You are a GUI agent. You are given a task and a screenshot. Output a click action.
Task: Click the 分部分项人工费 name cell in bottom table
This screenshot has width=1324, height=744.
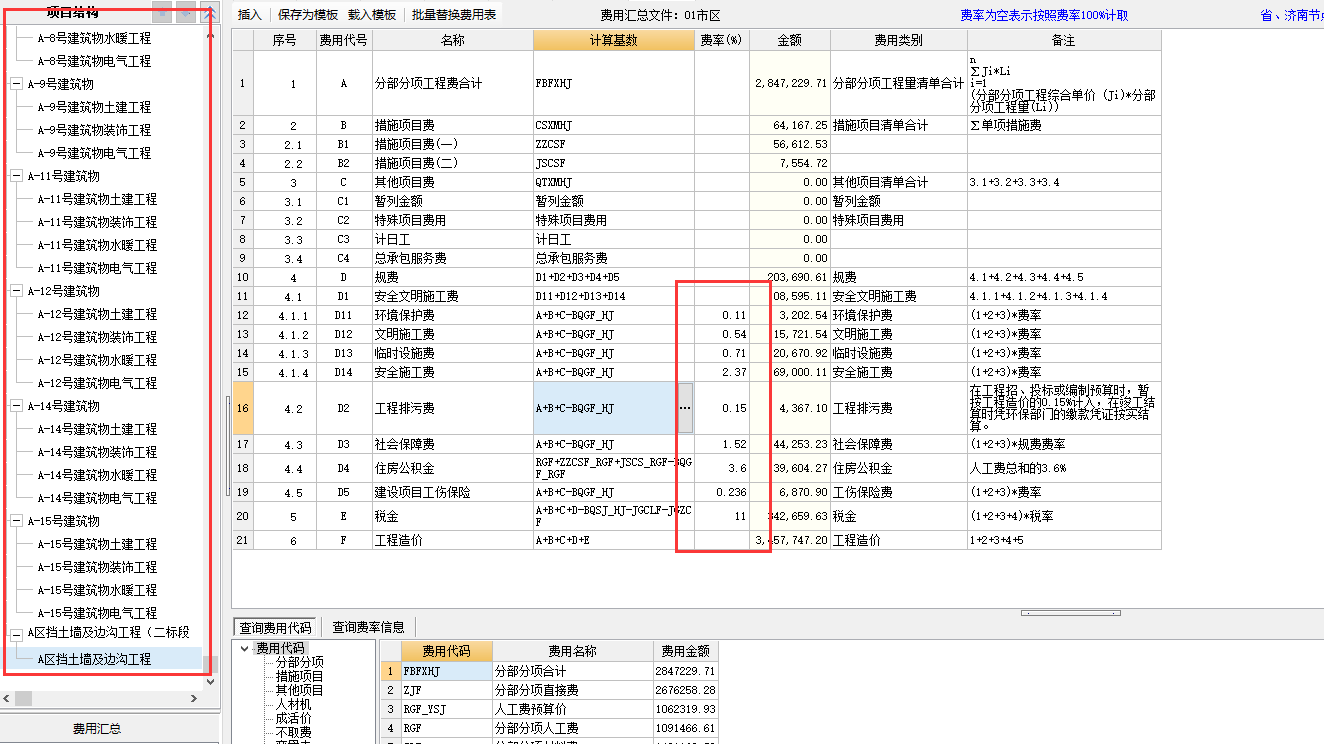click(572, 728)
